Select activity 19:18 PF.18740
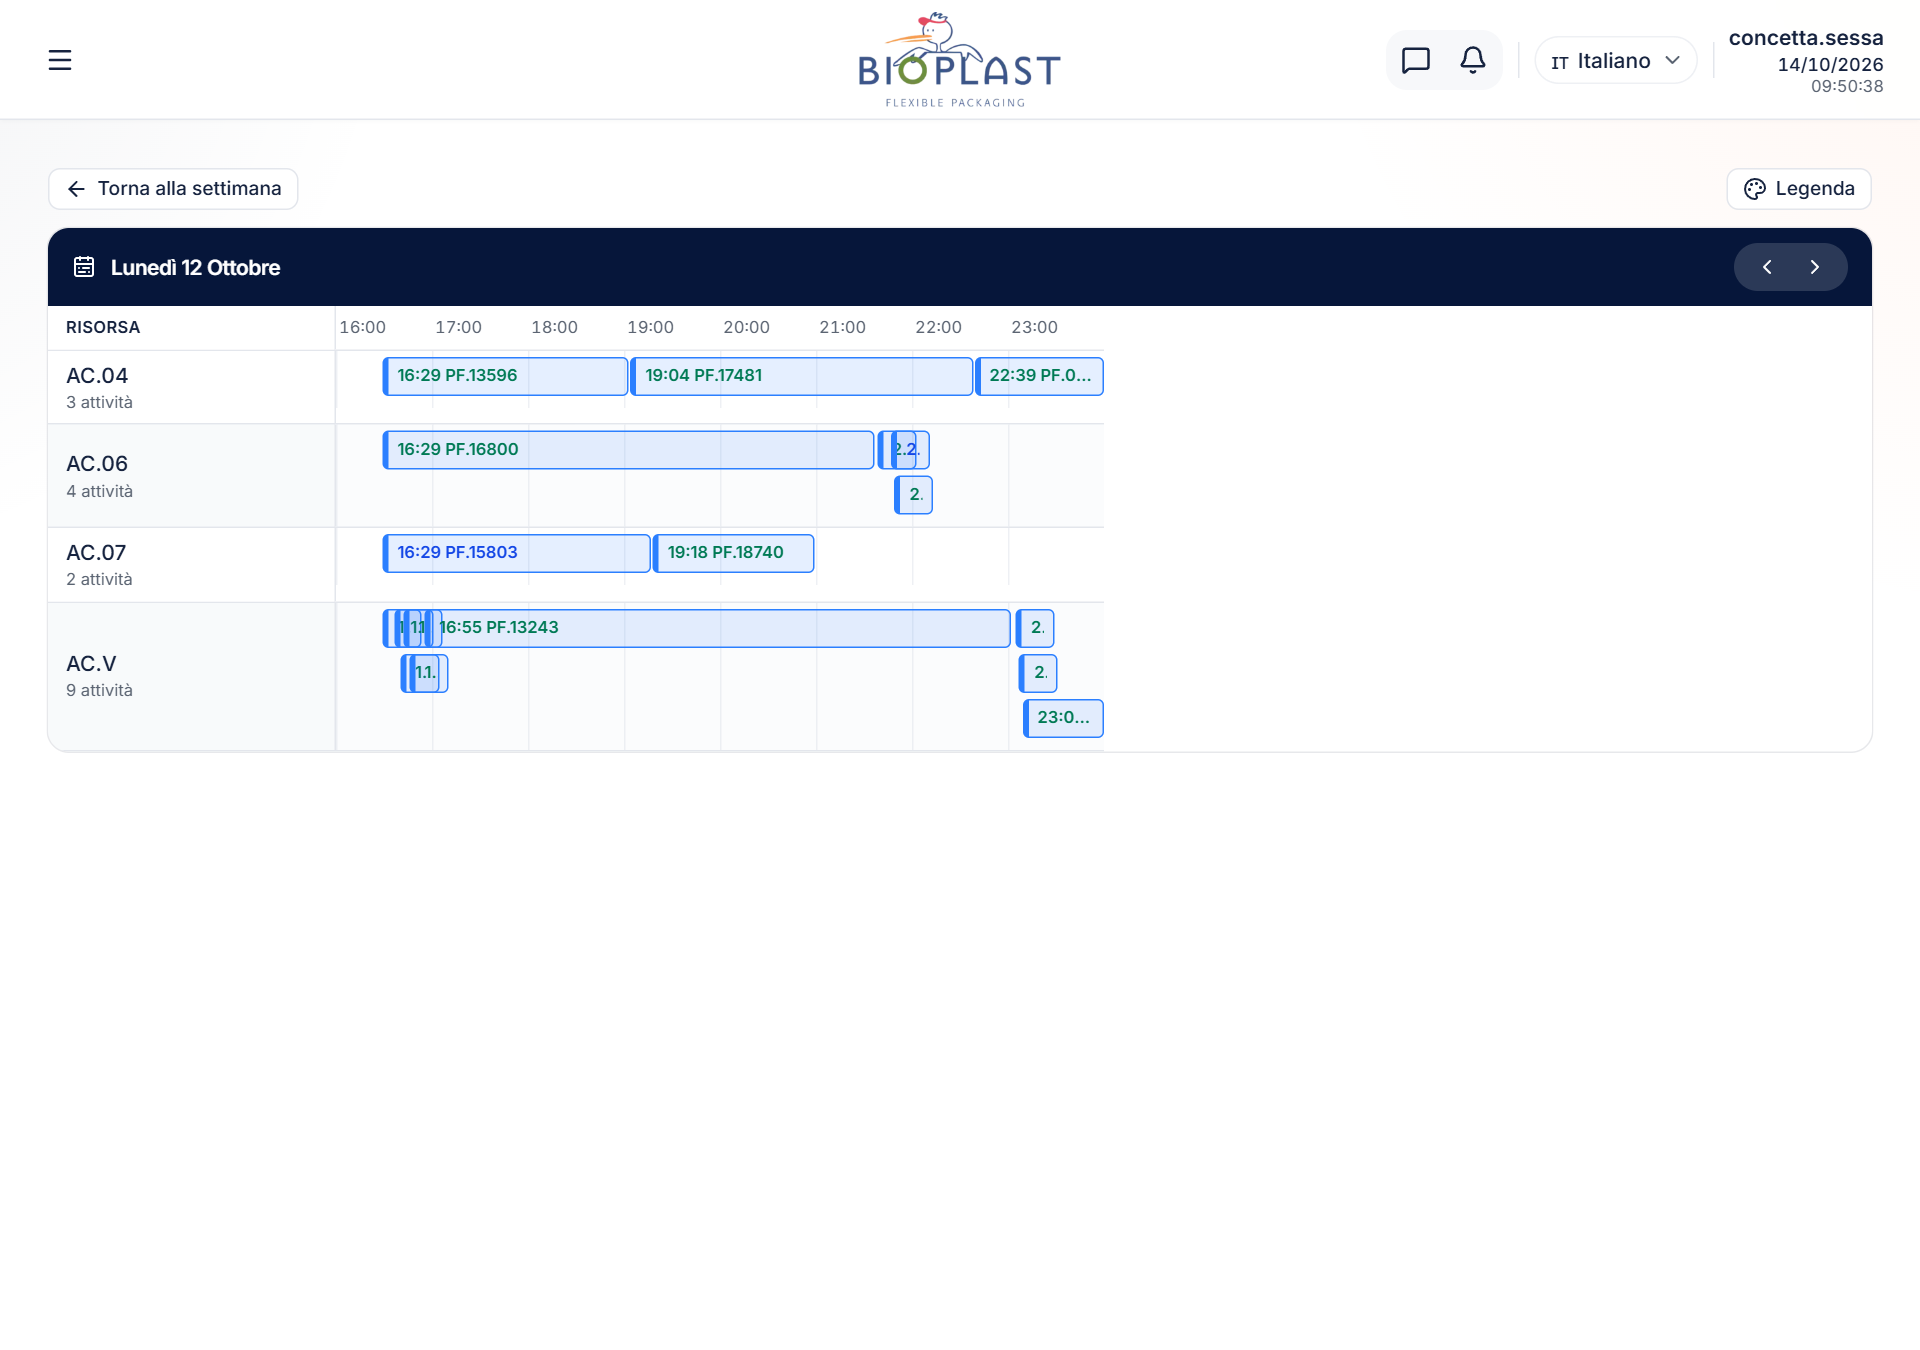The width and height of the screenshot is (1920, 1350). pyautogui.click(x=733, y=553)
